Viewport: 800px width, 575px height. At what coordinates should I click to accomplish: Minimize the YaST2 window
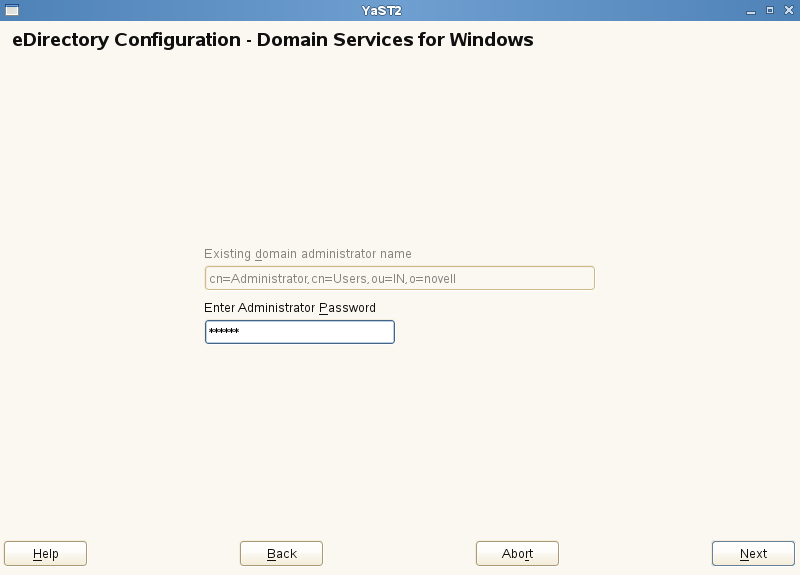pos(751,9)
